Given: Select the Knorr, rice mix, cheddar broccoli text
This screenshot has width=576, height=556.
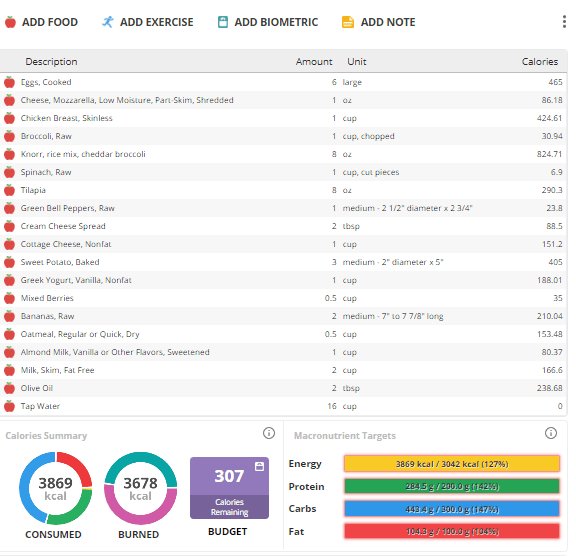Looking at the screenshot, I should pyautogui.click(x=83, y=154).
